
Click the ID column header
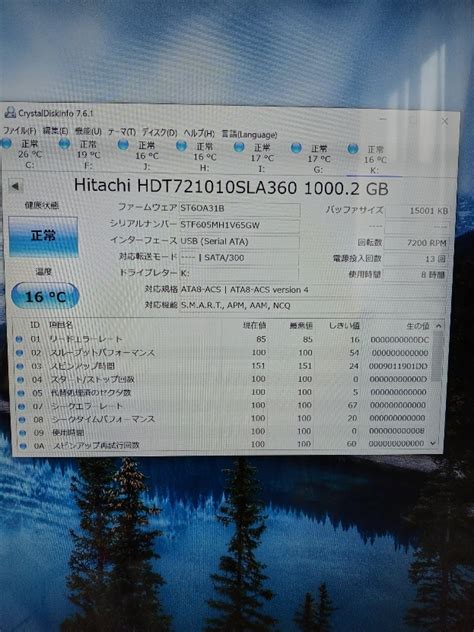coord(35,325)
